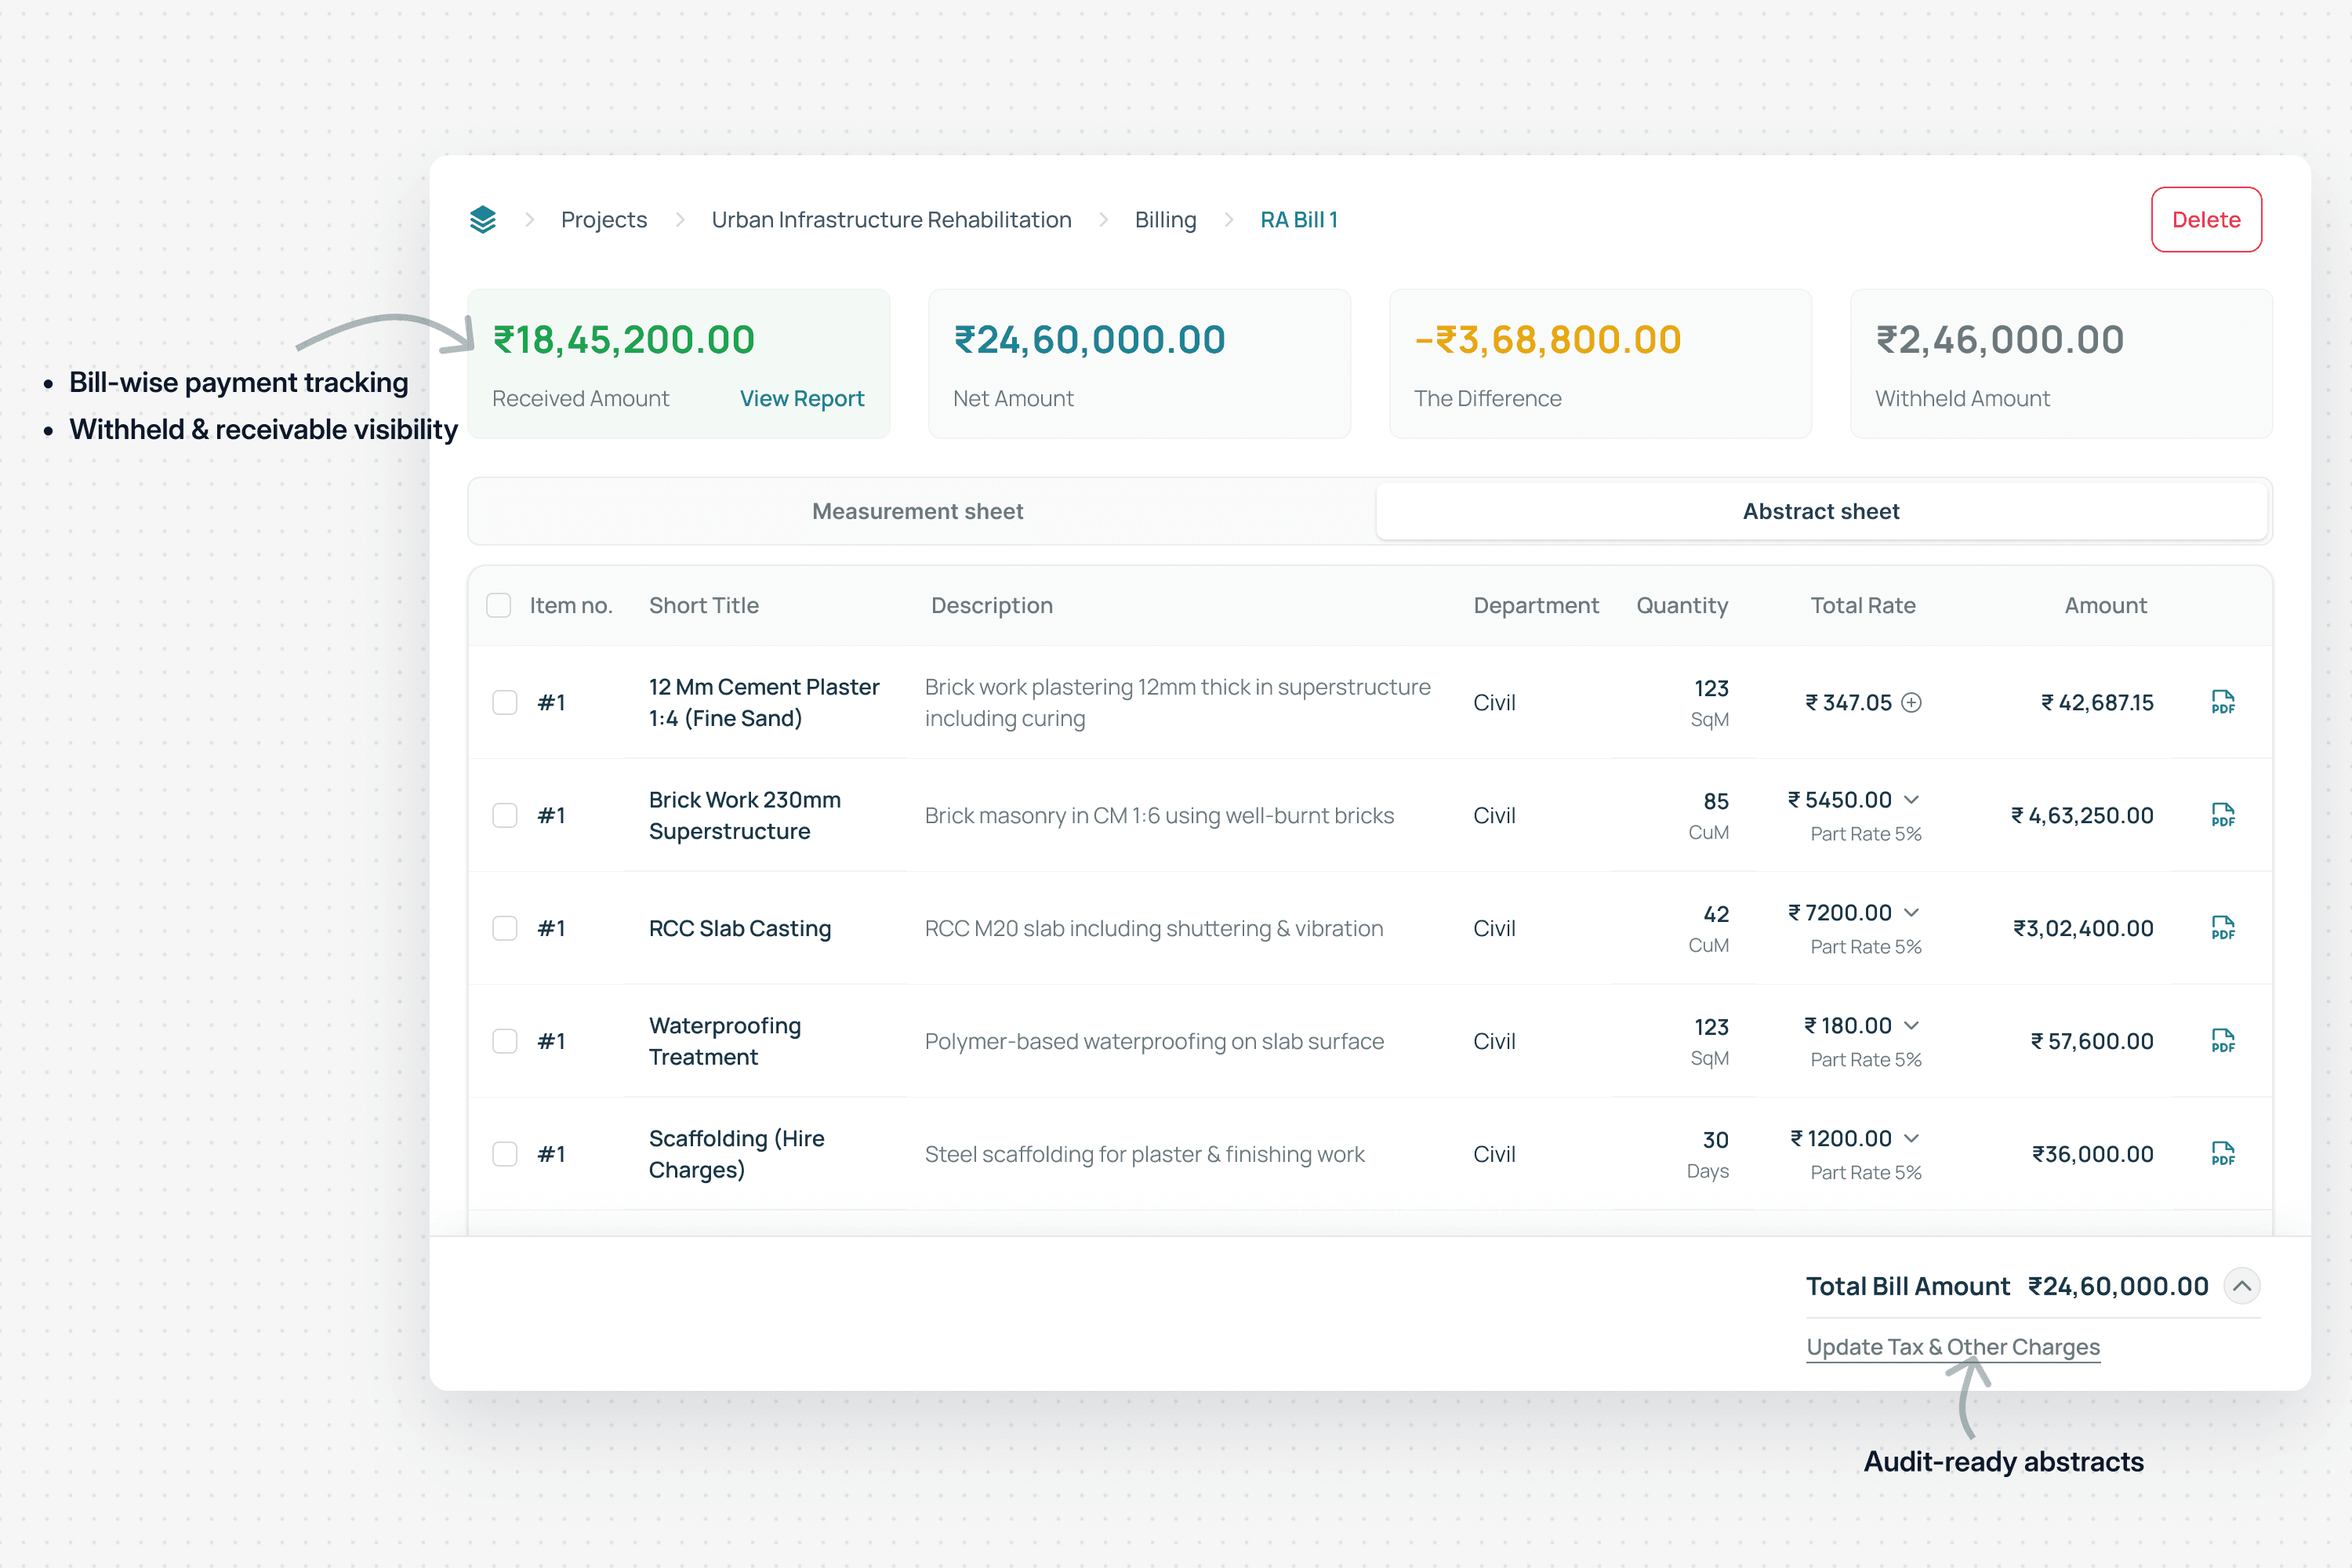The image size is (2352, 1568).
Task: Check the RCC Slab Casting row
Action: (505, 928)
